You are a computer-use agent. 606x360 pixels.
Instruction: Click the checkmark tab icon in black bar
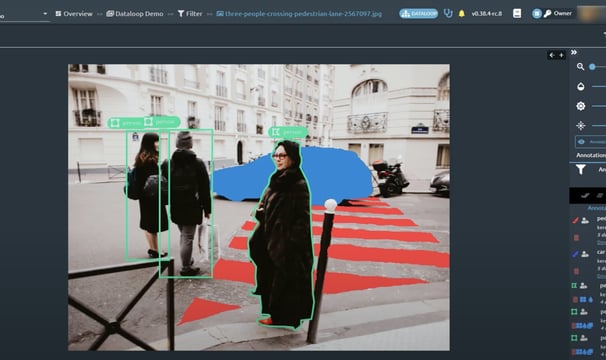[585, 195]
